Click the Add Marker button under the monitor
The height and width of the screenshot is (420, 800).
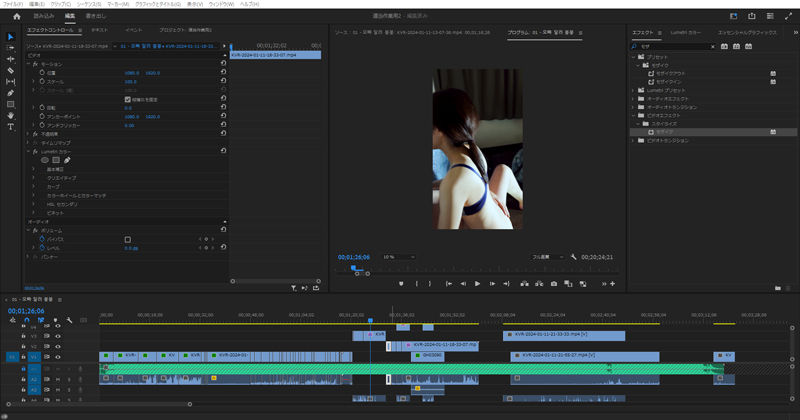point(401,284)
